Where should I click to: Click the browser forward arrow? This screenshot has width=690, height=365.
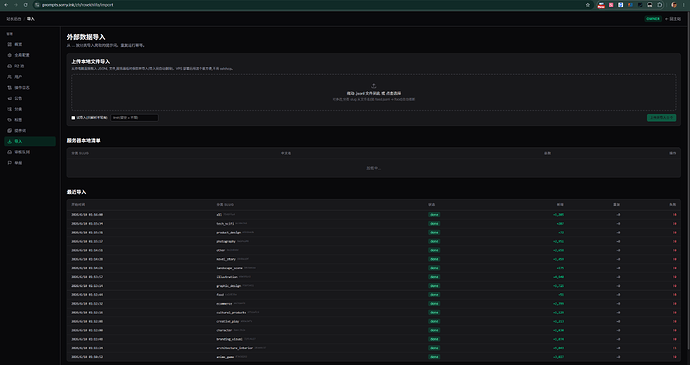point(16,5)
